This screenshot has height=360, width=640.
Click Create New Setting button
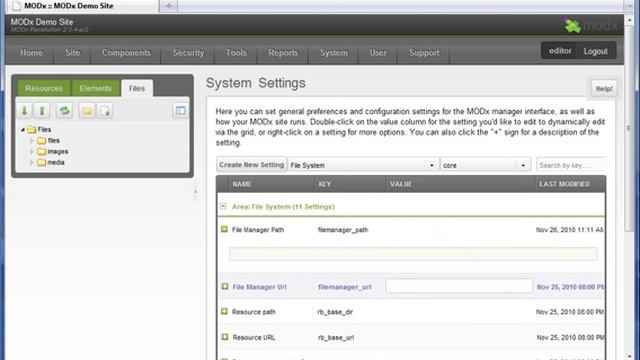coord(251,164)
